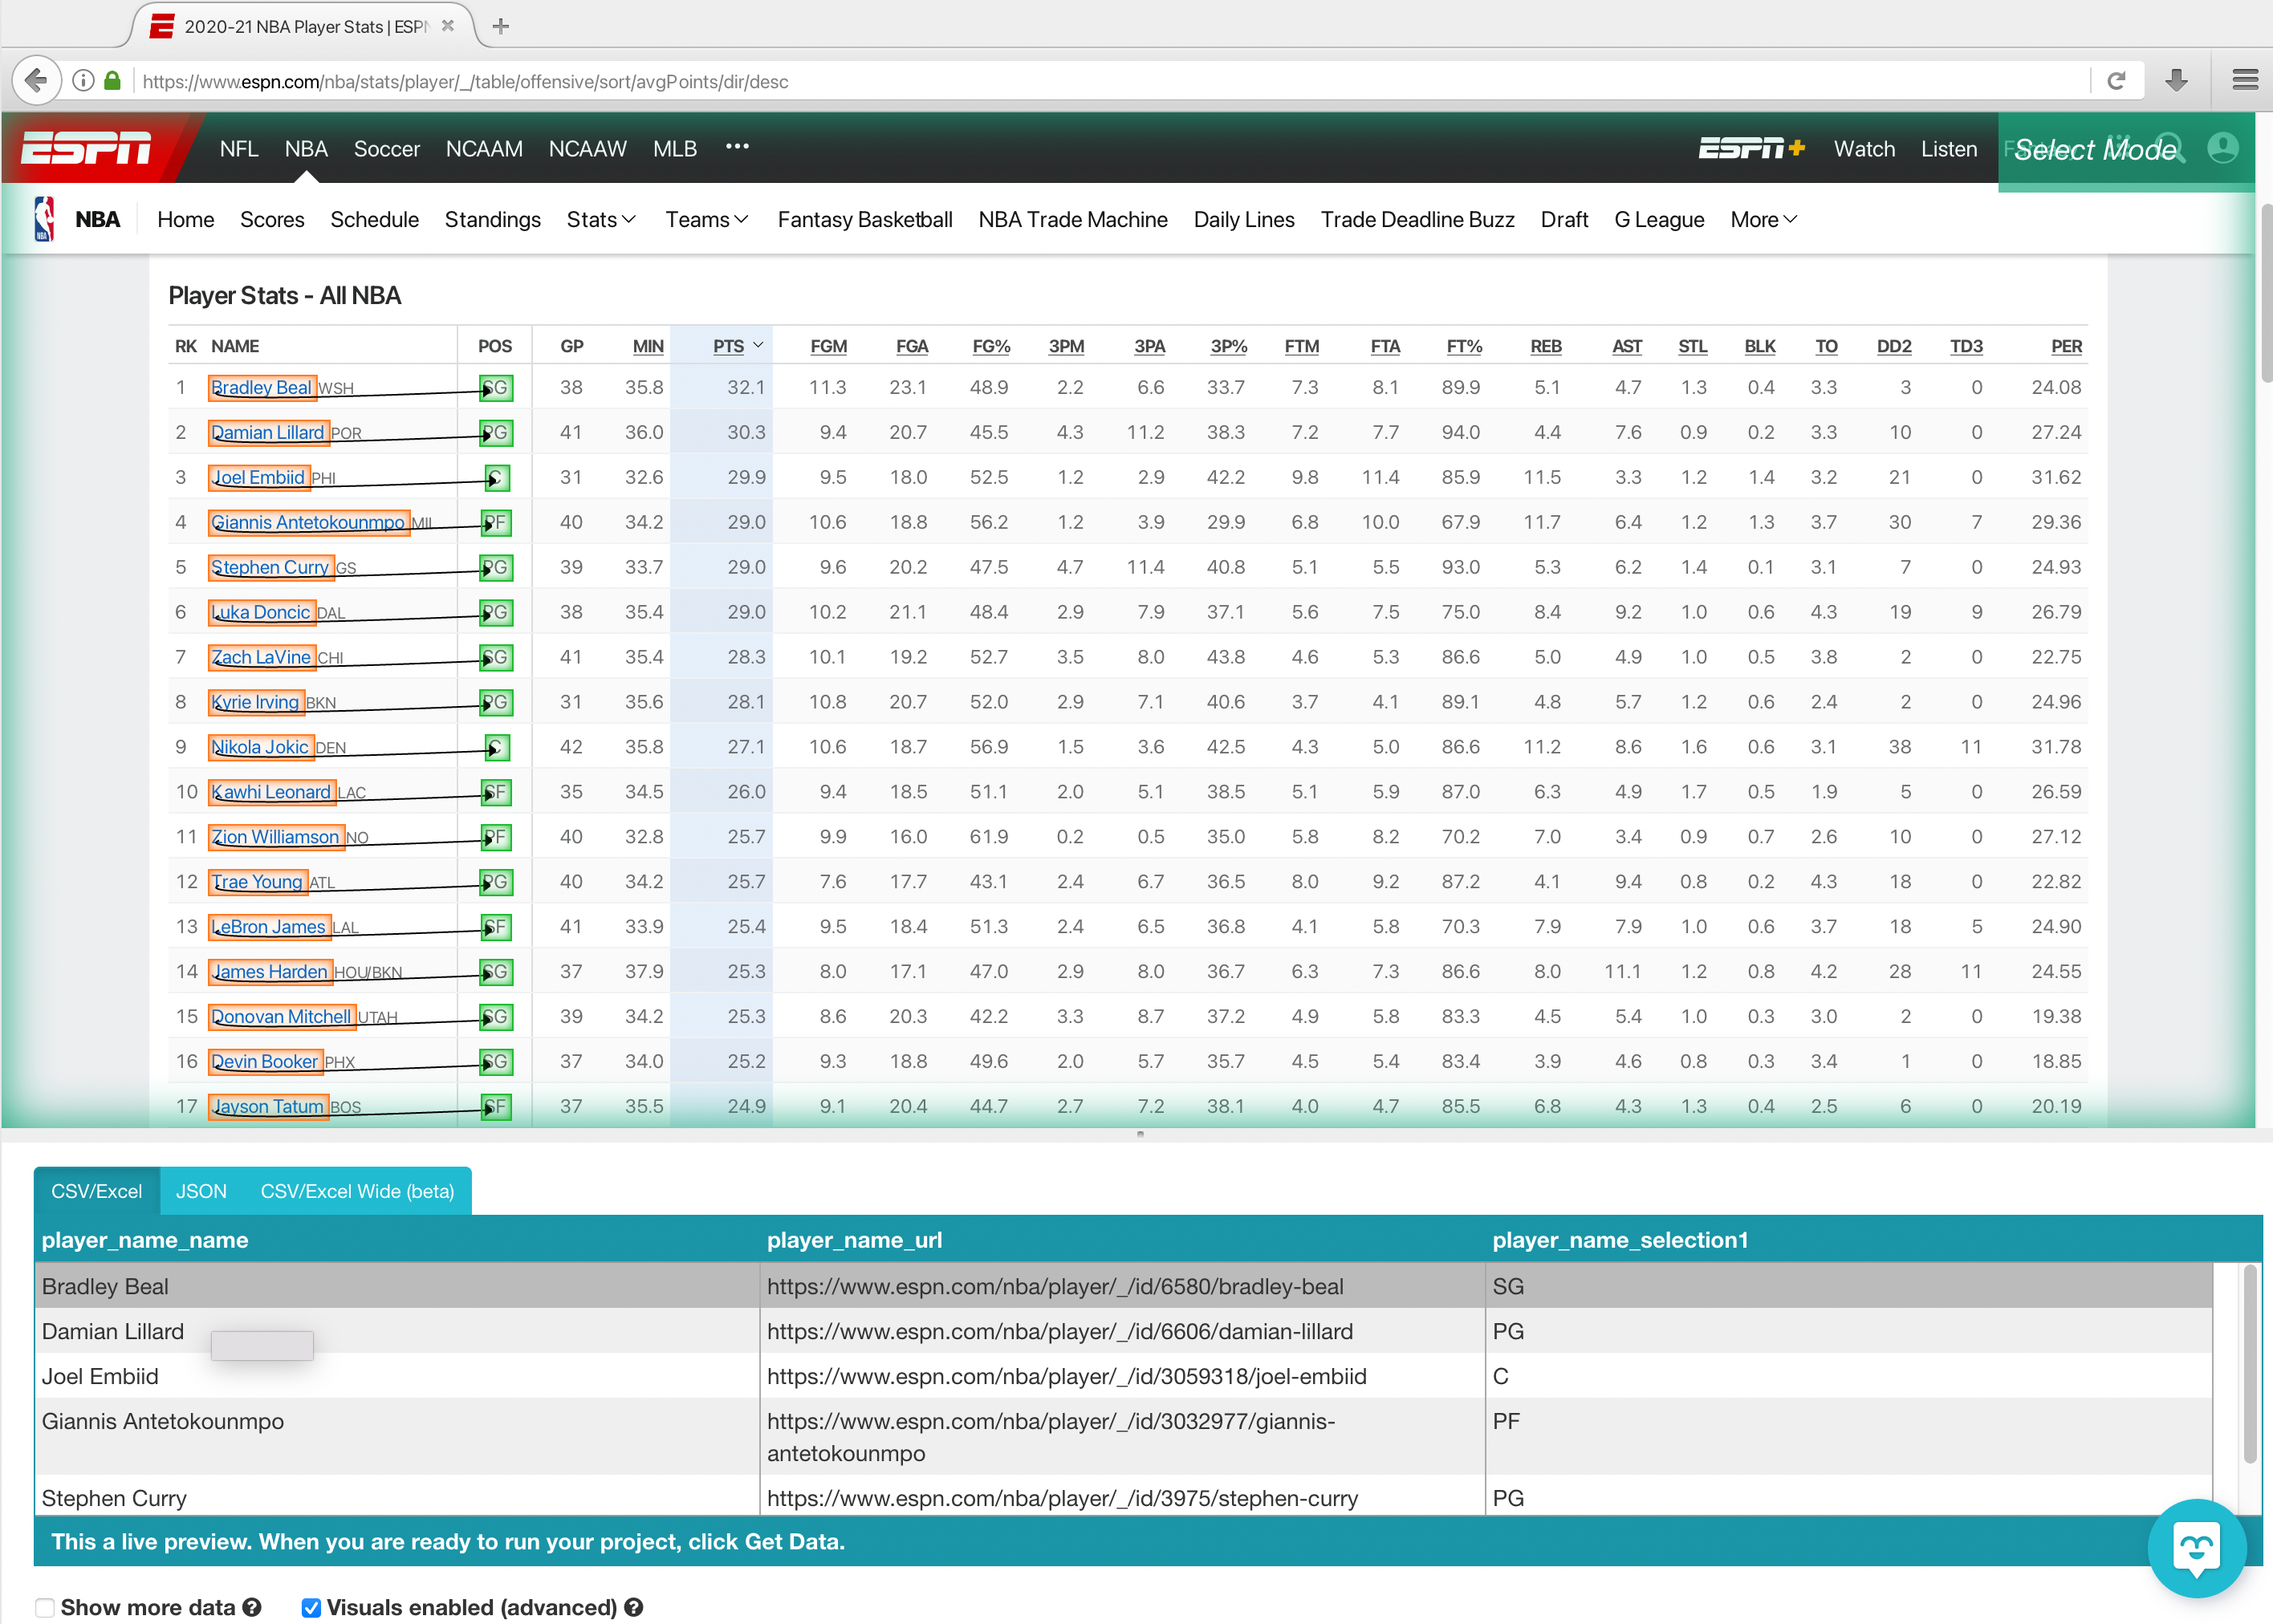The width and height of the screenshot is (2273, 1624).
Task: Click the data preview panel scrollbar
Action: click(x=2250, y=1365)
